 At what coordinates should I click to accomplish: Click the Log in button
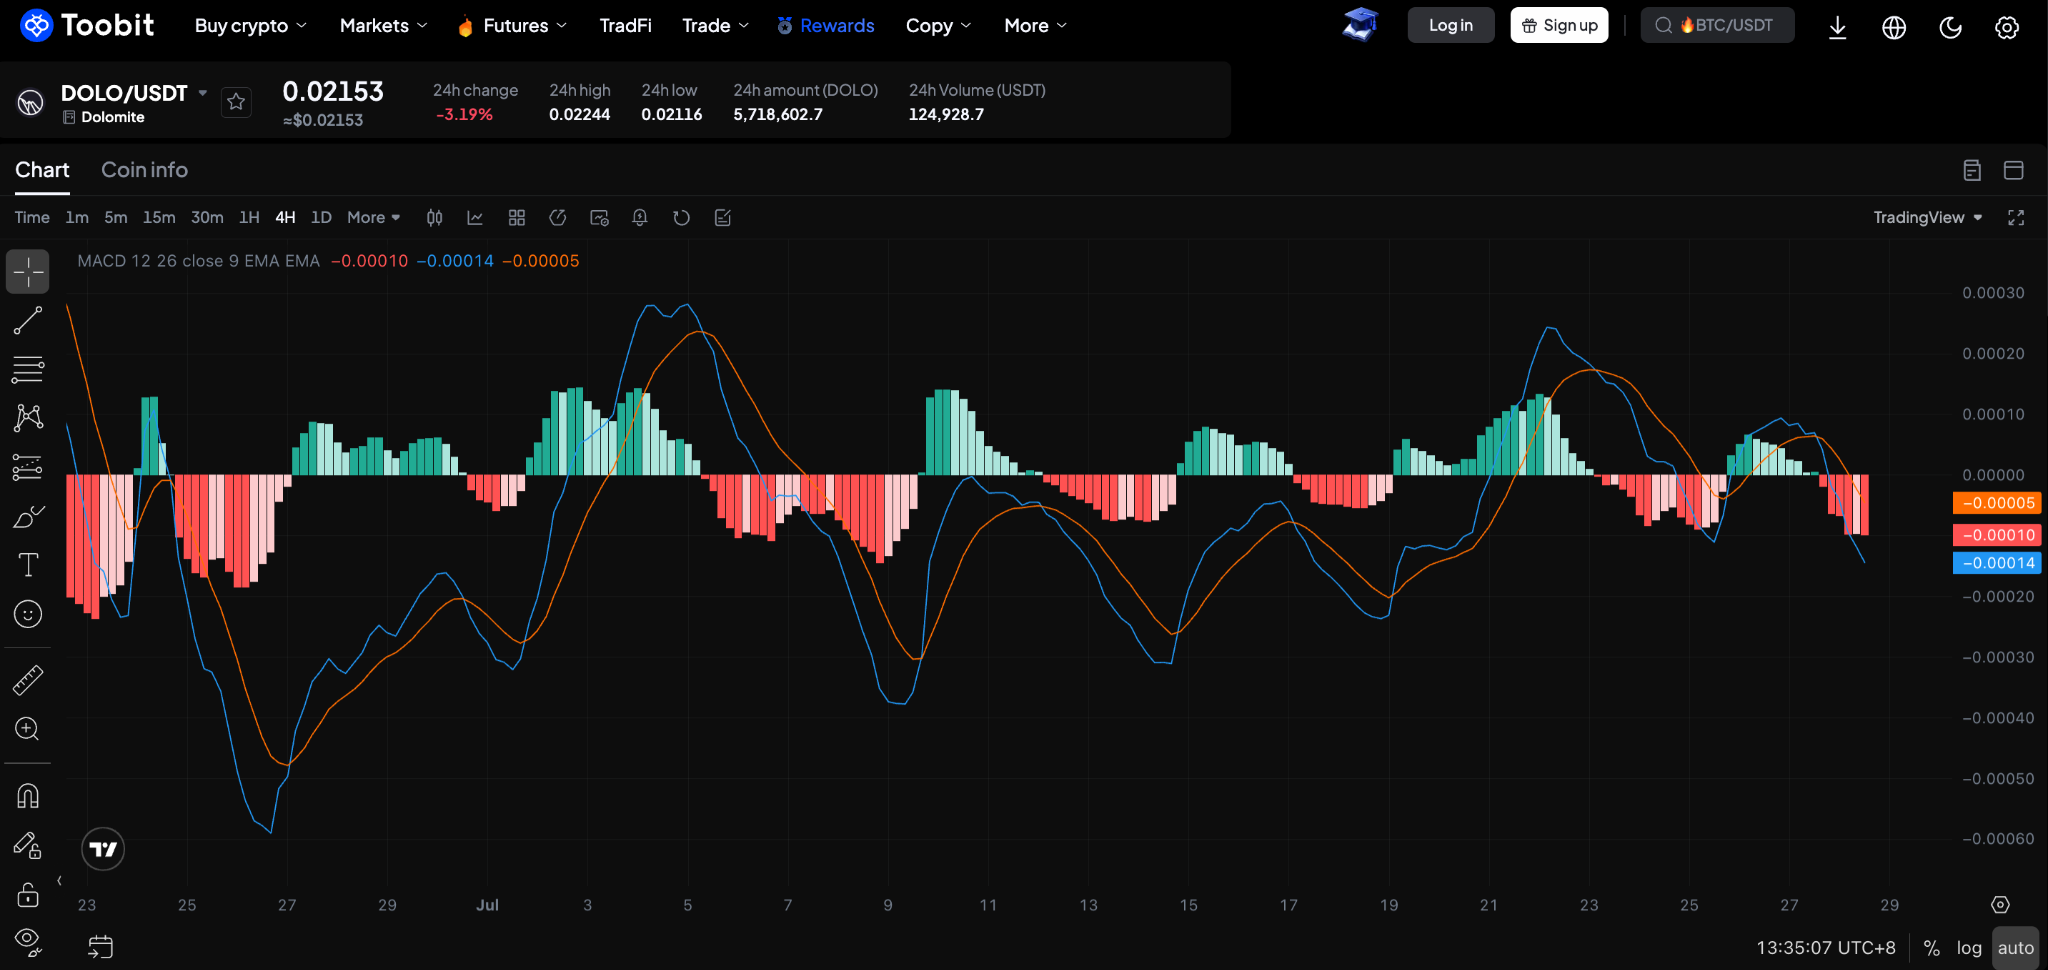coord(1451,26)
